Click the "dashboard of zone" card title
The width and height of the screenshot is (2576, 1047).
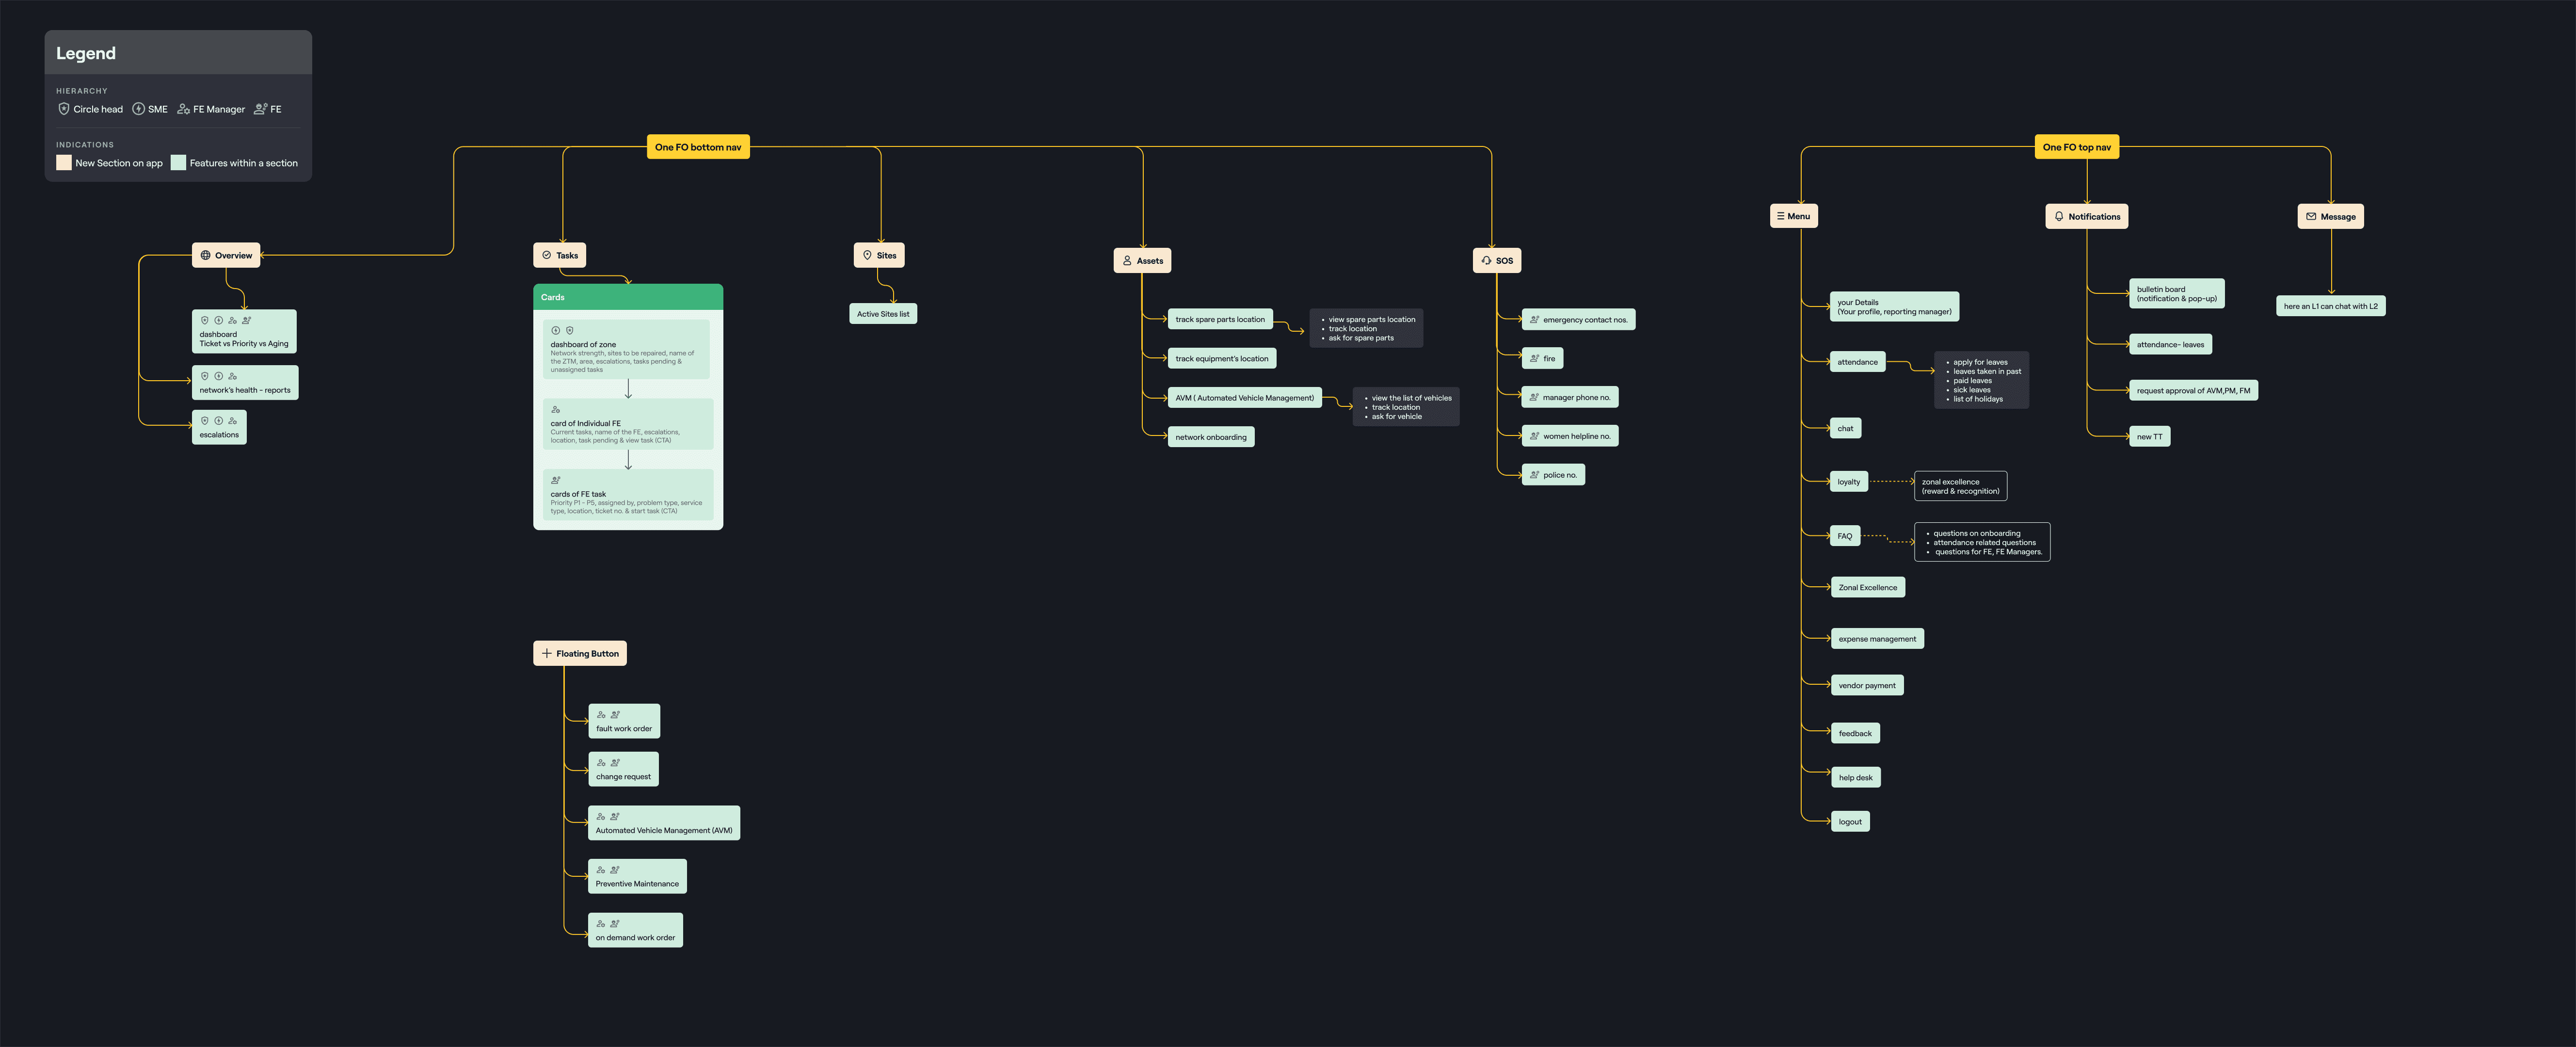point(583,344)
